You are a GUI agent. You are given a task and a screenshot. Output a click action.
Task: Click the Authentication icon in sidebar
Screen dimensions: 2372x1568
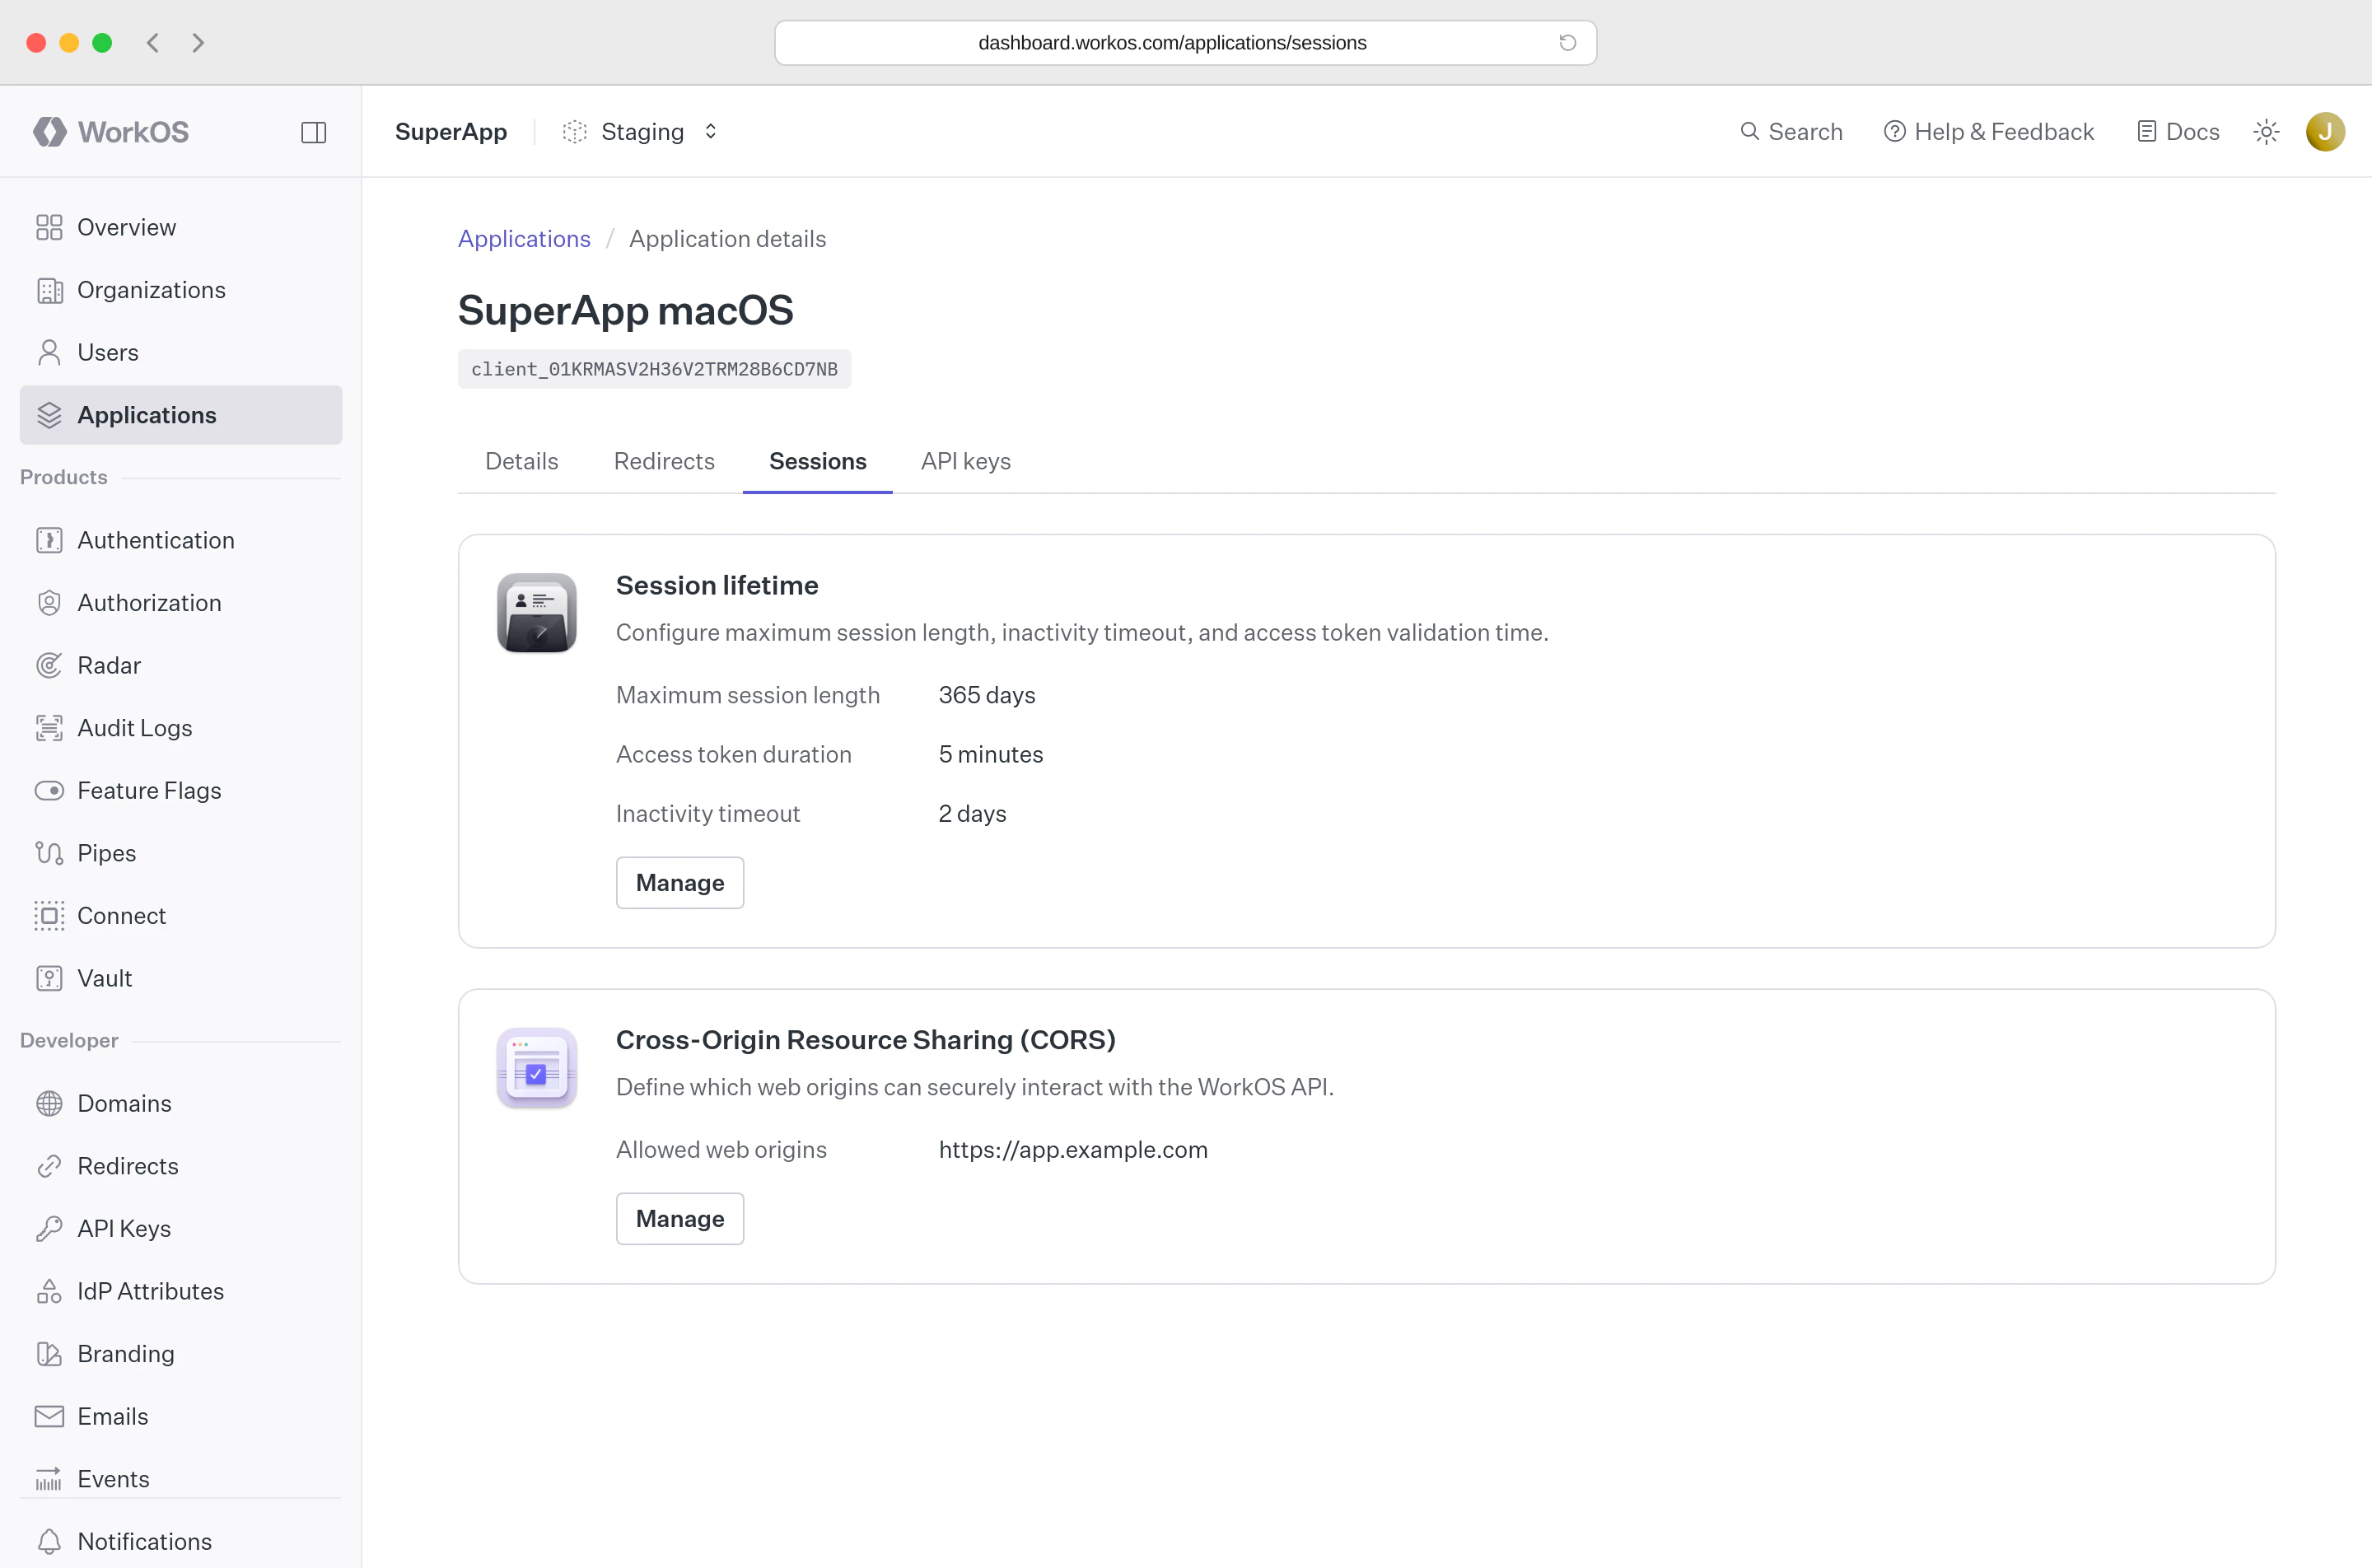pos(49,540)
